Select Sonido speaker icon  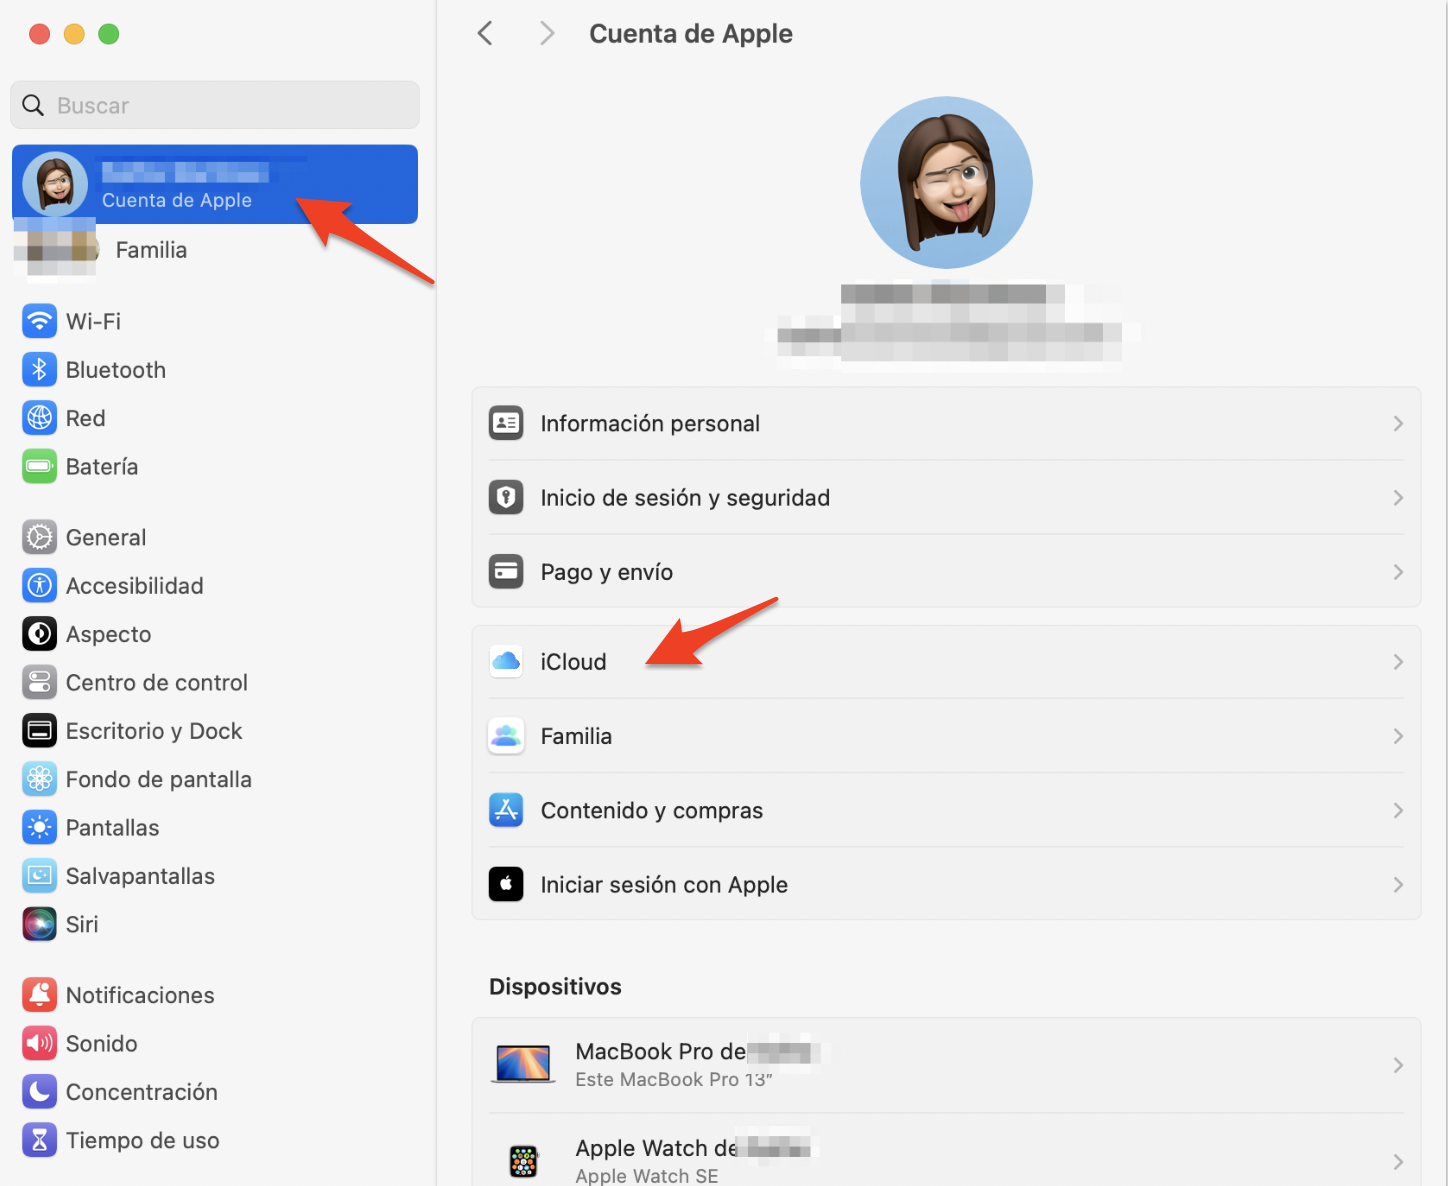(39, 1043)
